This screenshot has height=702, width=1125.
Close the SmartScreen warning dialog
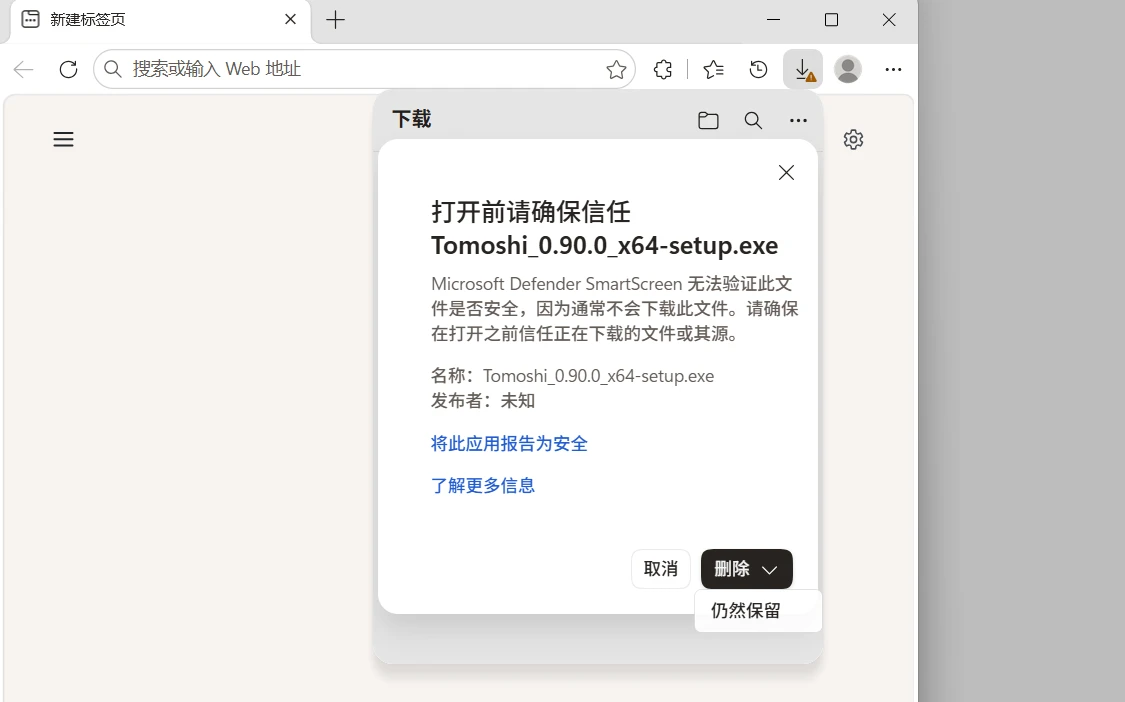pyautogui.click(x=786, y=172)
